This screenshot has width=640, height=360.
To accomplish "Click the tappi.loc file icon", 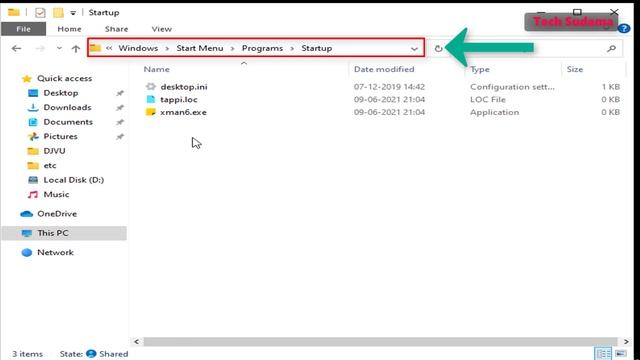I will click(151, 99).
